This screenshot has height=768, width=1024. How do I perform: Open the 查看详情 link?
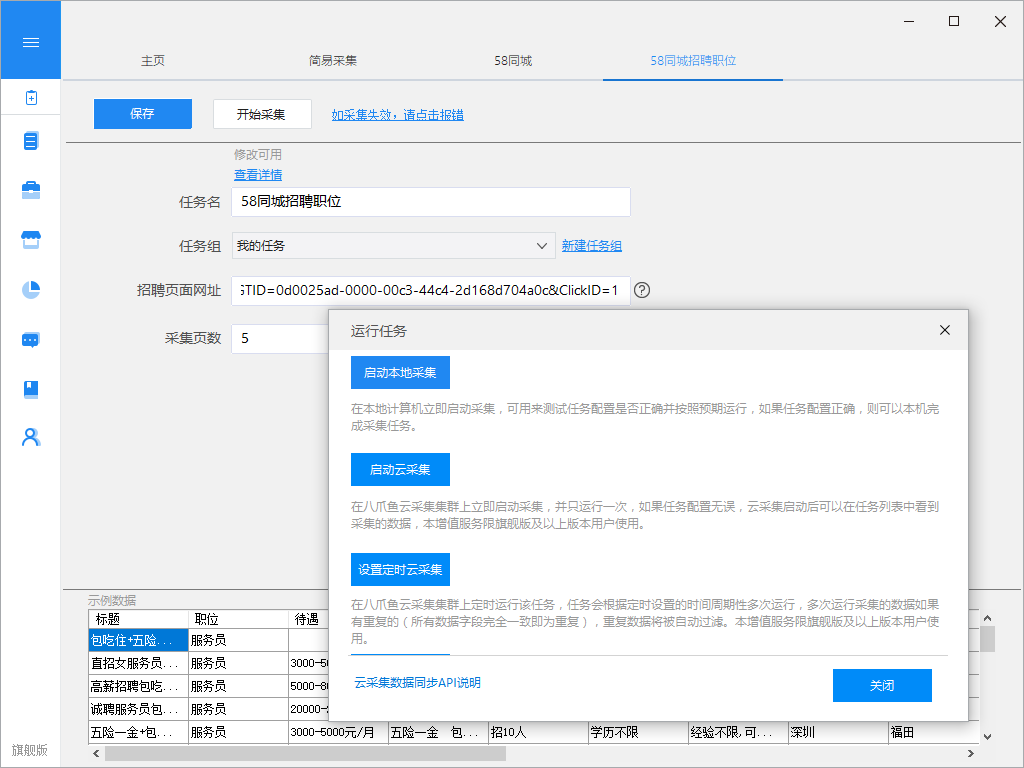point(258,175)
